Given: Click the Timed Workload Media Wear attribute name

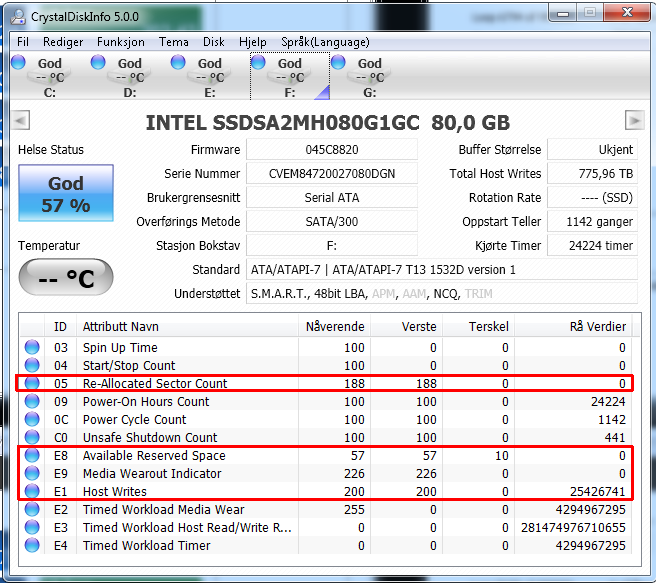Looking at the screenshot, I should click(x=164, y=509).
